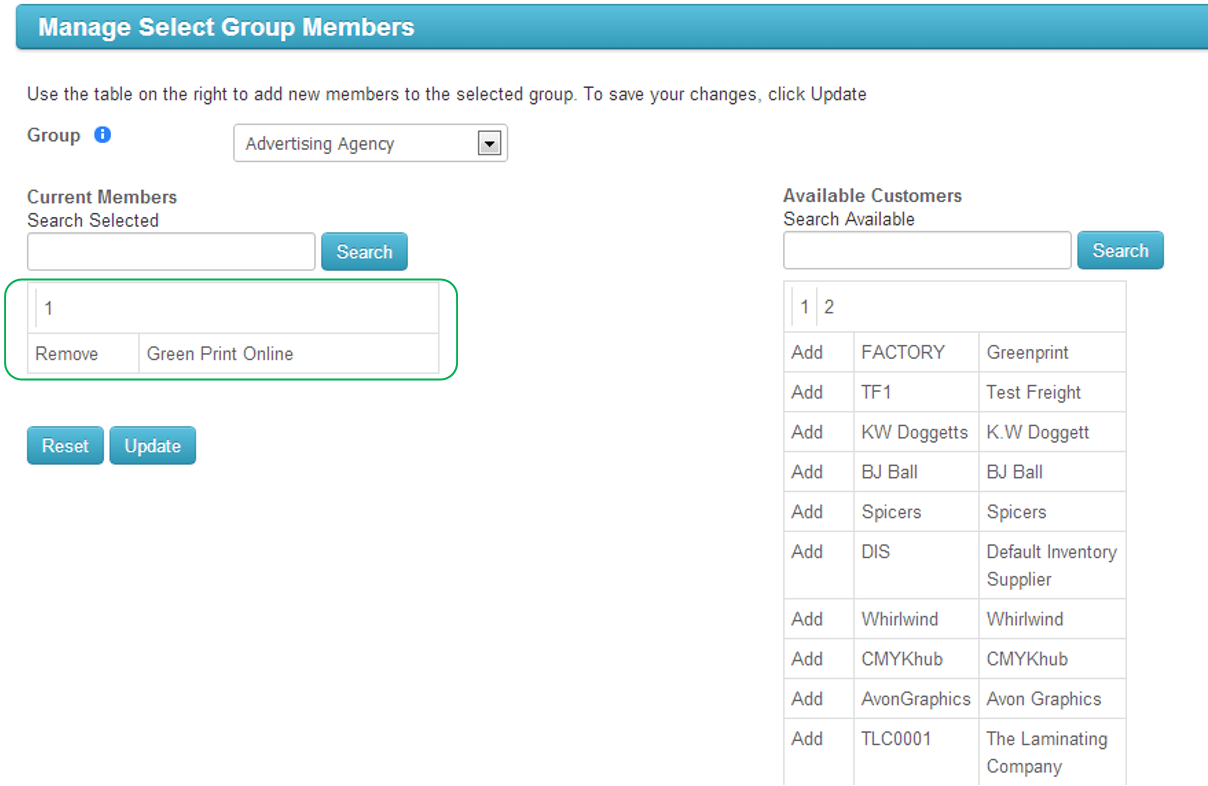Image resolution: width=1208 pixels, height=786 pixels.
Task: Add KW Doggetts customer to group
Action: tap(807, 432)
